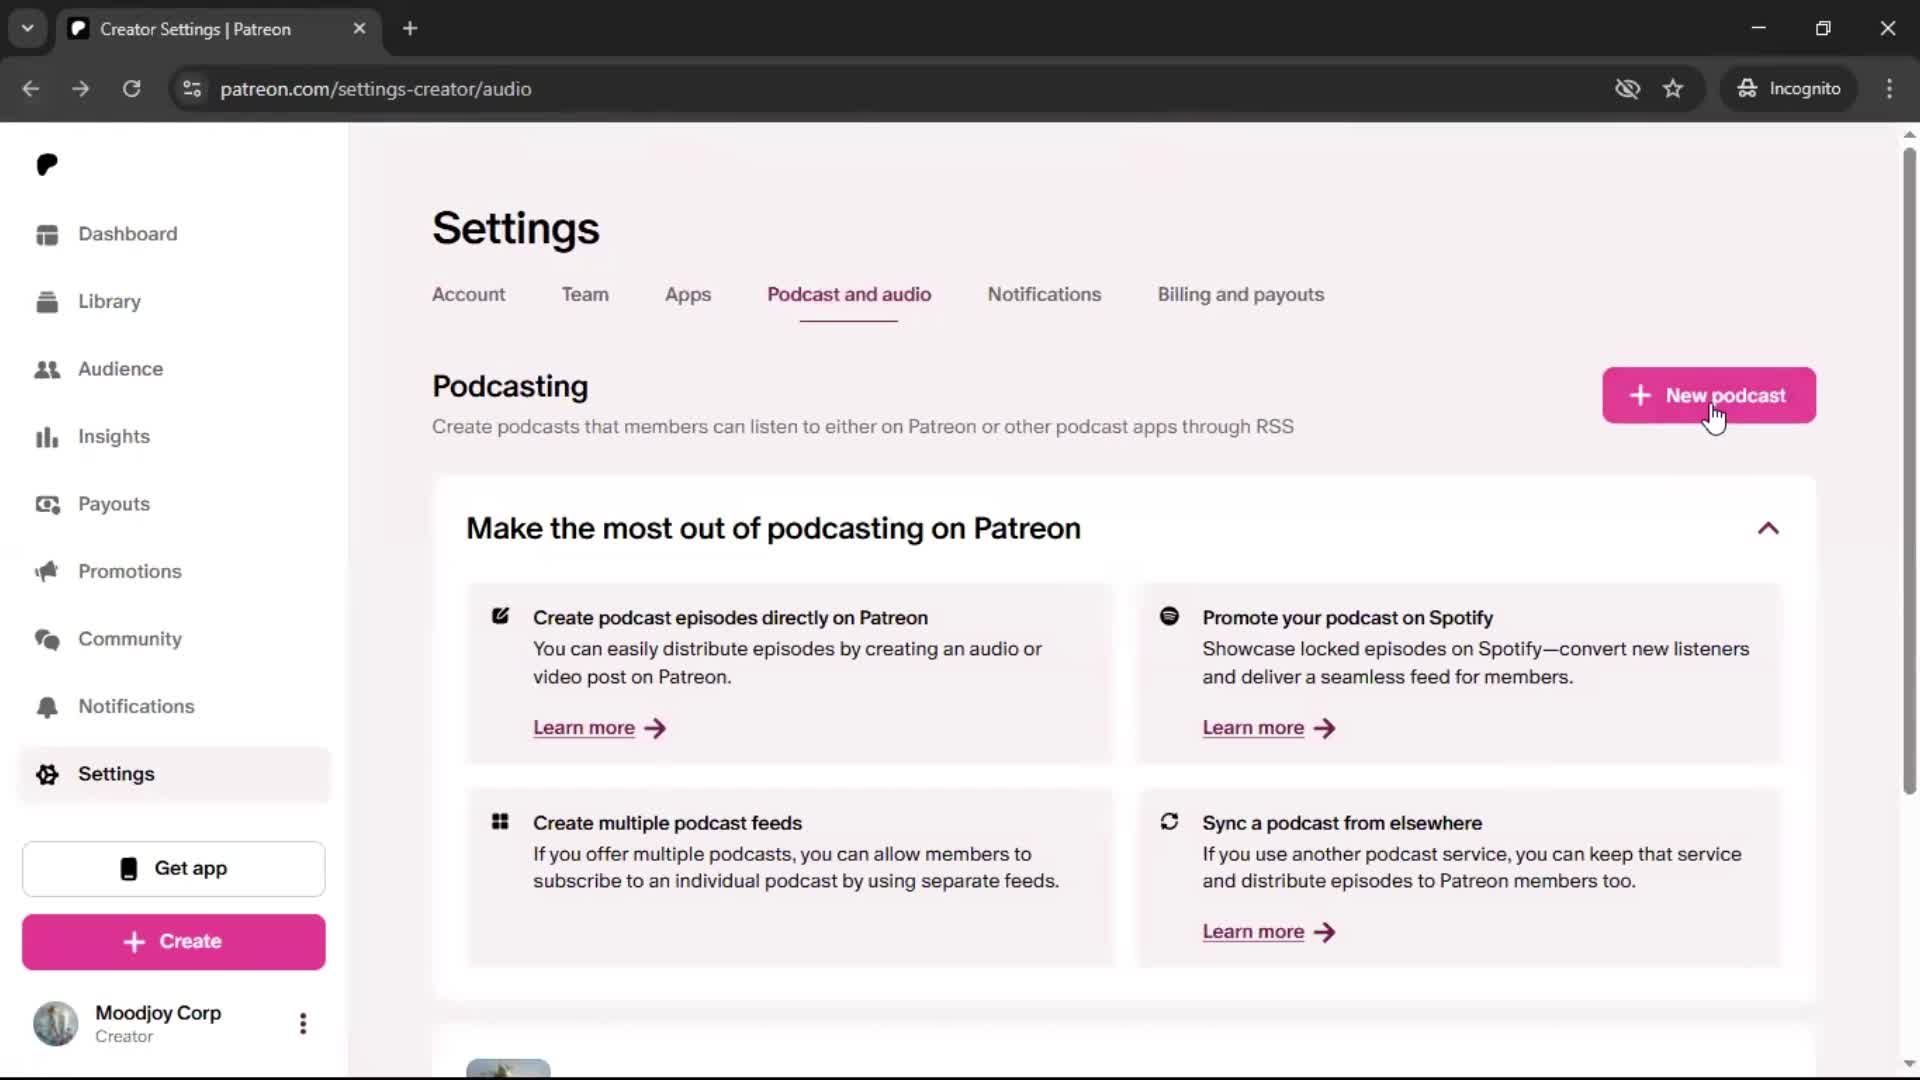Switch to the Account tab
Image resolution: width=1920 pixels, height=1080 pixels.
(x=468, y=295)
